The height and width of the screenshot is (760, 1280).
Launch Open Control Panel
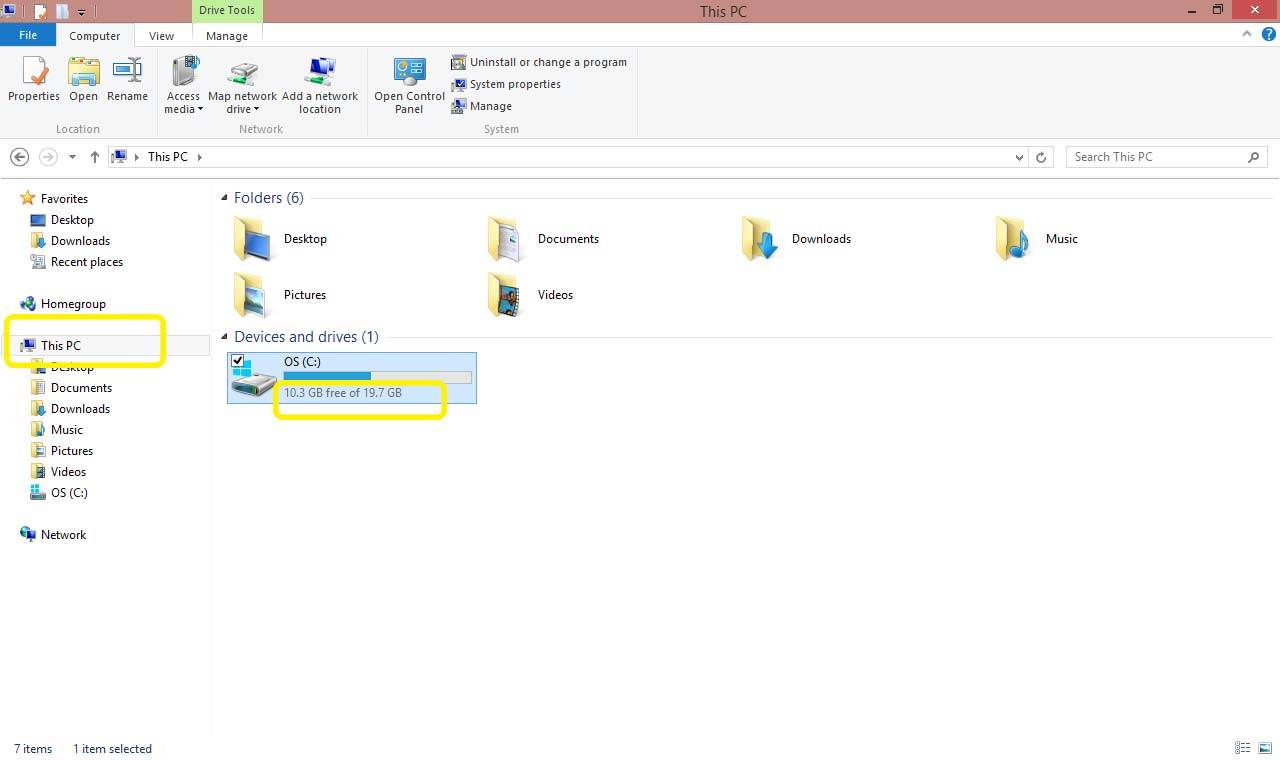(409, 85)
